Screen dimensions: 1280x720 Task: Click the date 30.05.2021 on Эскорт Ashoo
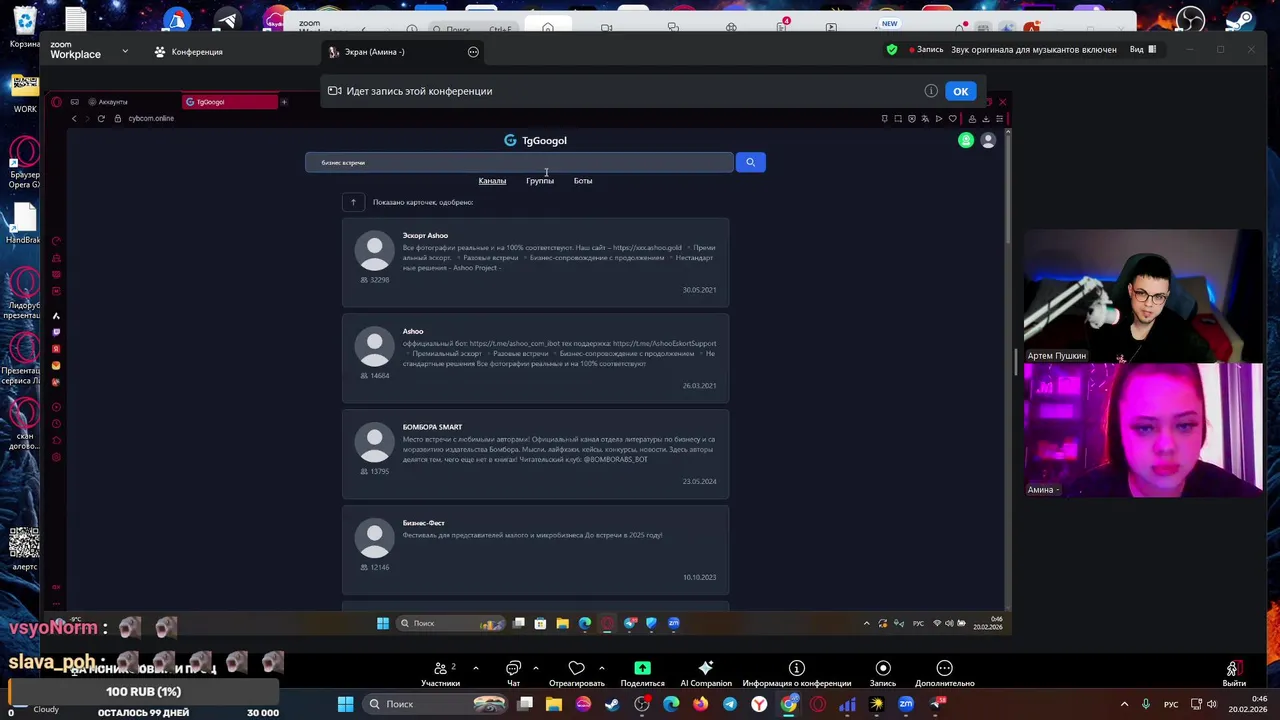[699, 290]
